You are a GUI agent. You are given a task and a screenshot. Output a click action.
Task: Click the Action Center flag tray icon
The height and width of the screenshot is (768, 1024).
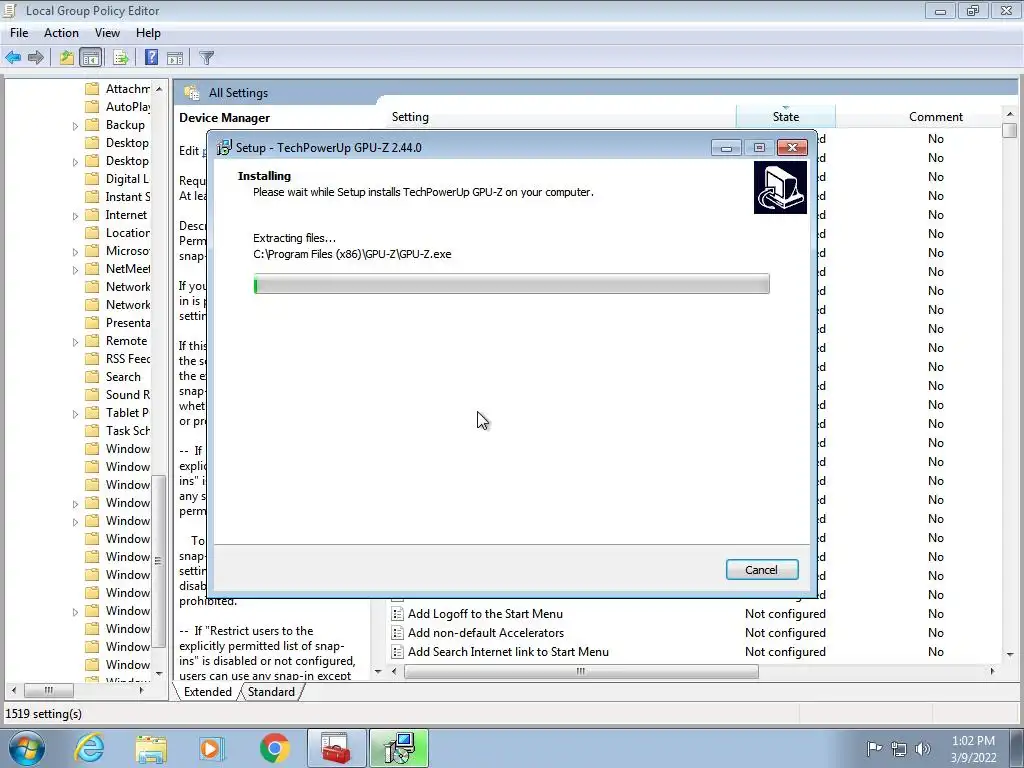click(x=874, y=748)
